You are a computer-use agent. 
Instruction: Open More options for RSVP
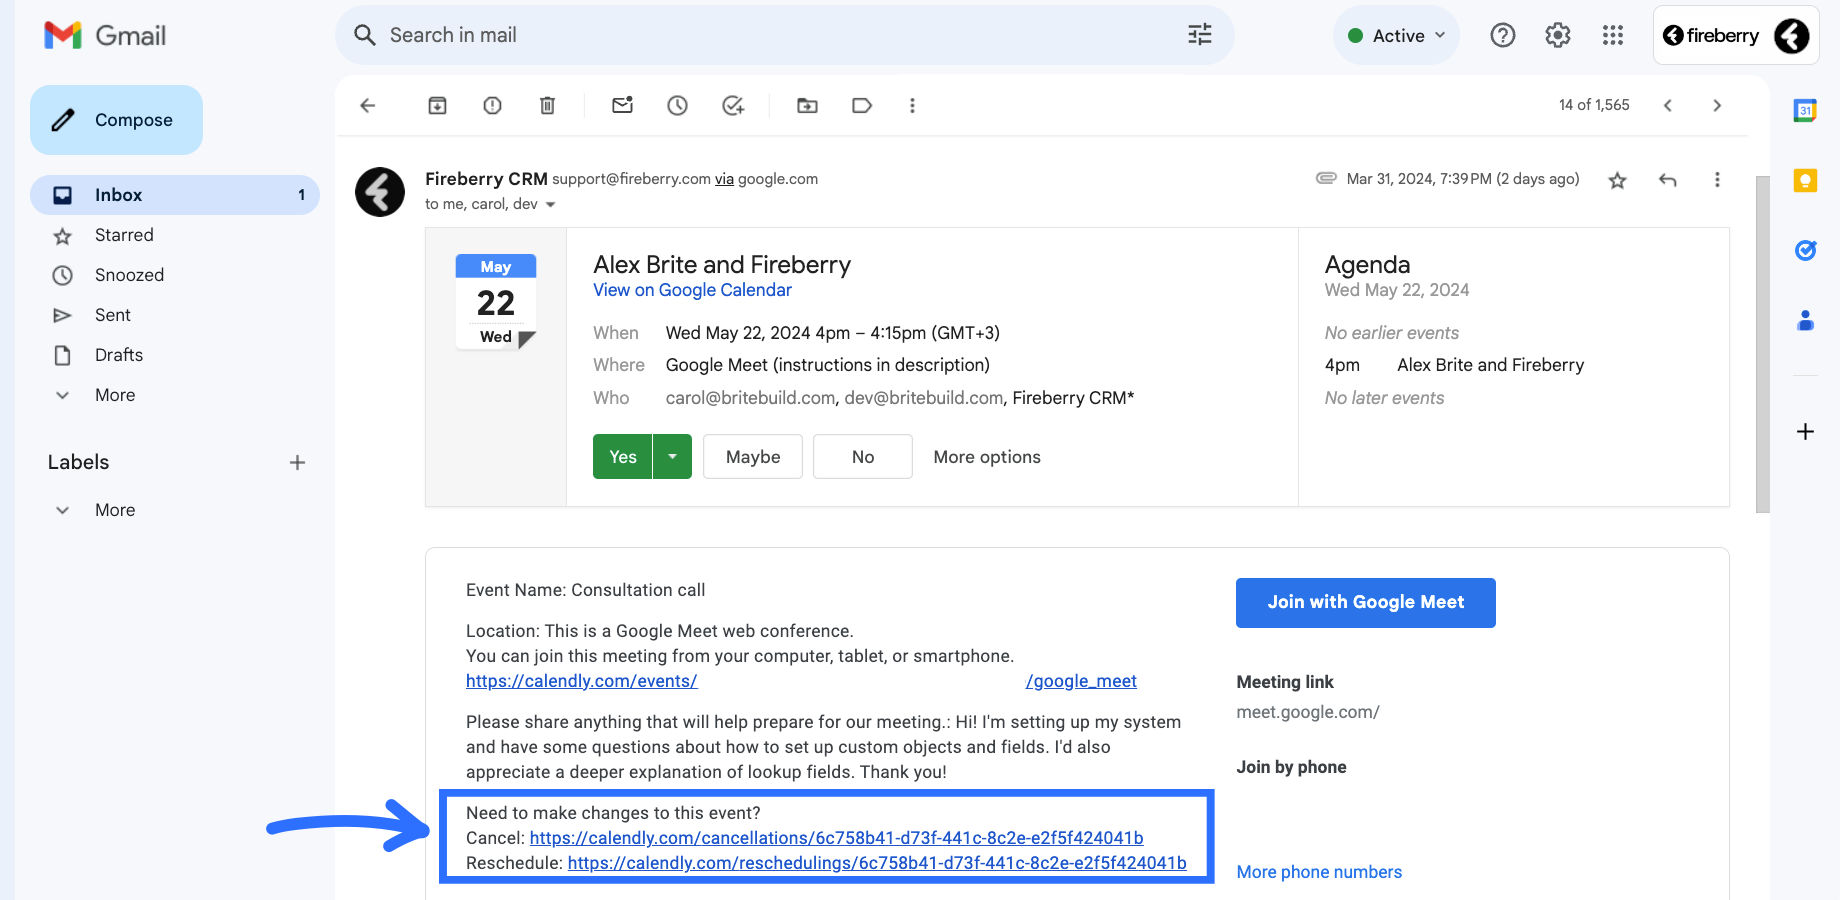coord(987,457)
